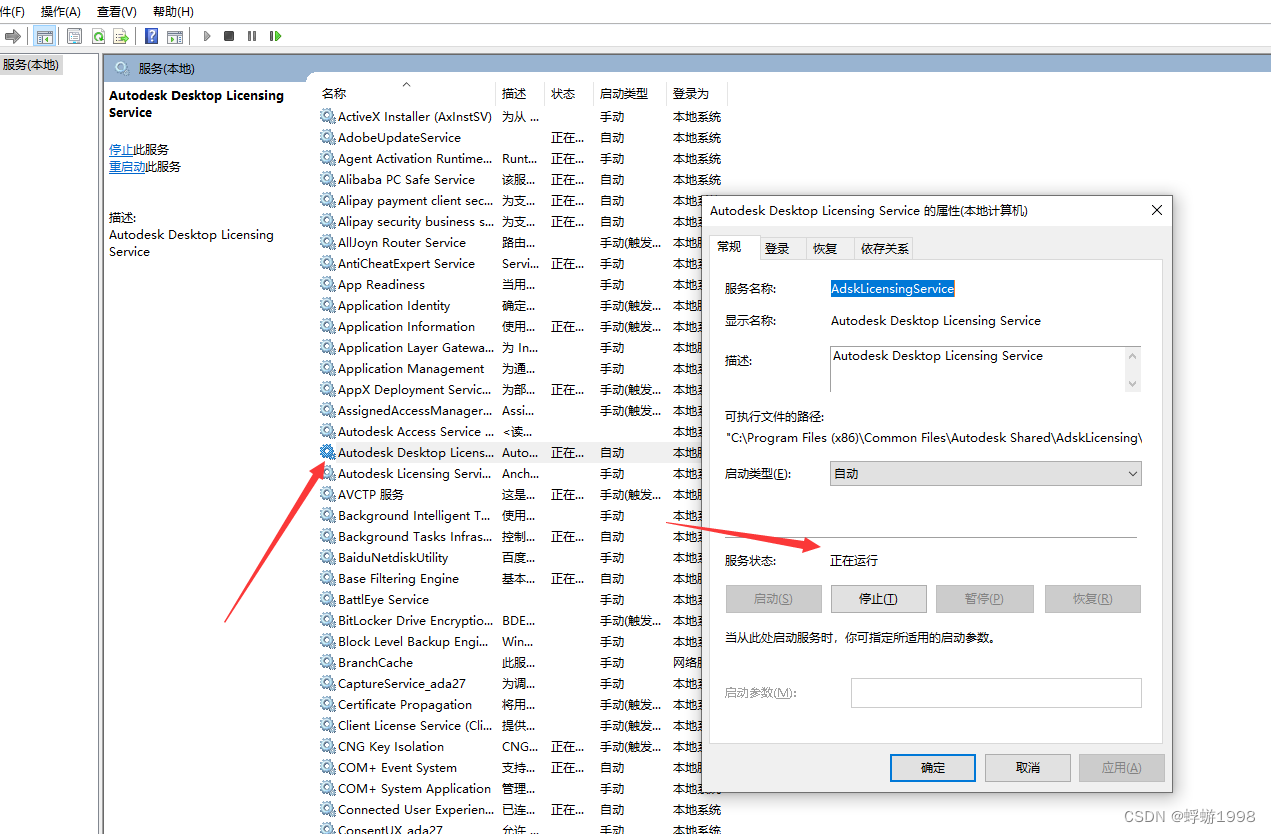Click the Stop Service square icon
This screenshot has height=834, width=1271.
click(x=229, y=36)
